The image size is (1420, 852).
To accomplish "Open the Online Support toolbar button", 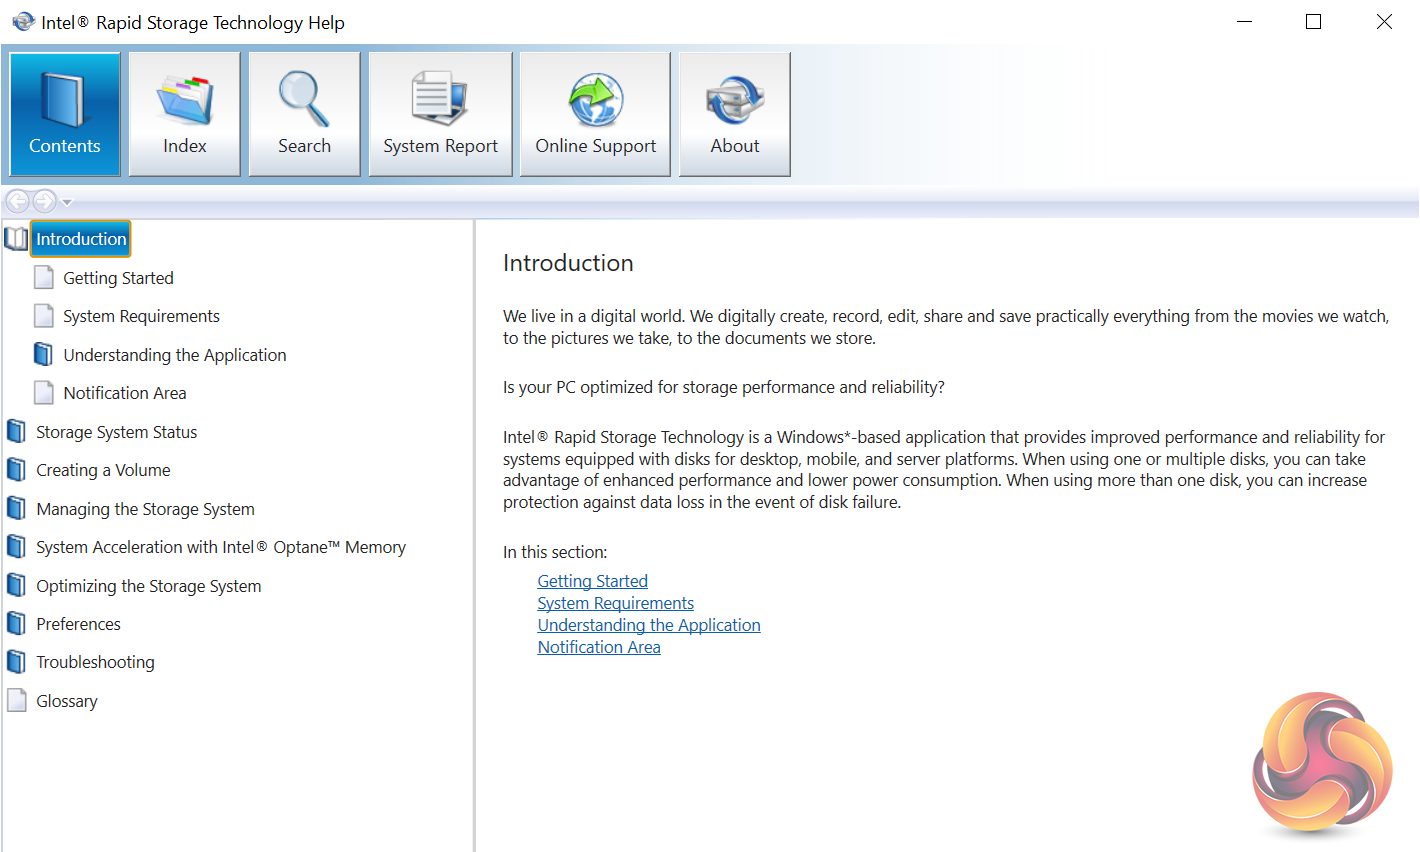I will pyautogui.click(x=596, y=114).
